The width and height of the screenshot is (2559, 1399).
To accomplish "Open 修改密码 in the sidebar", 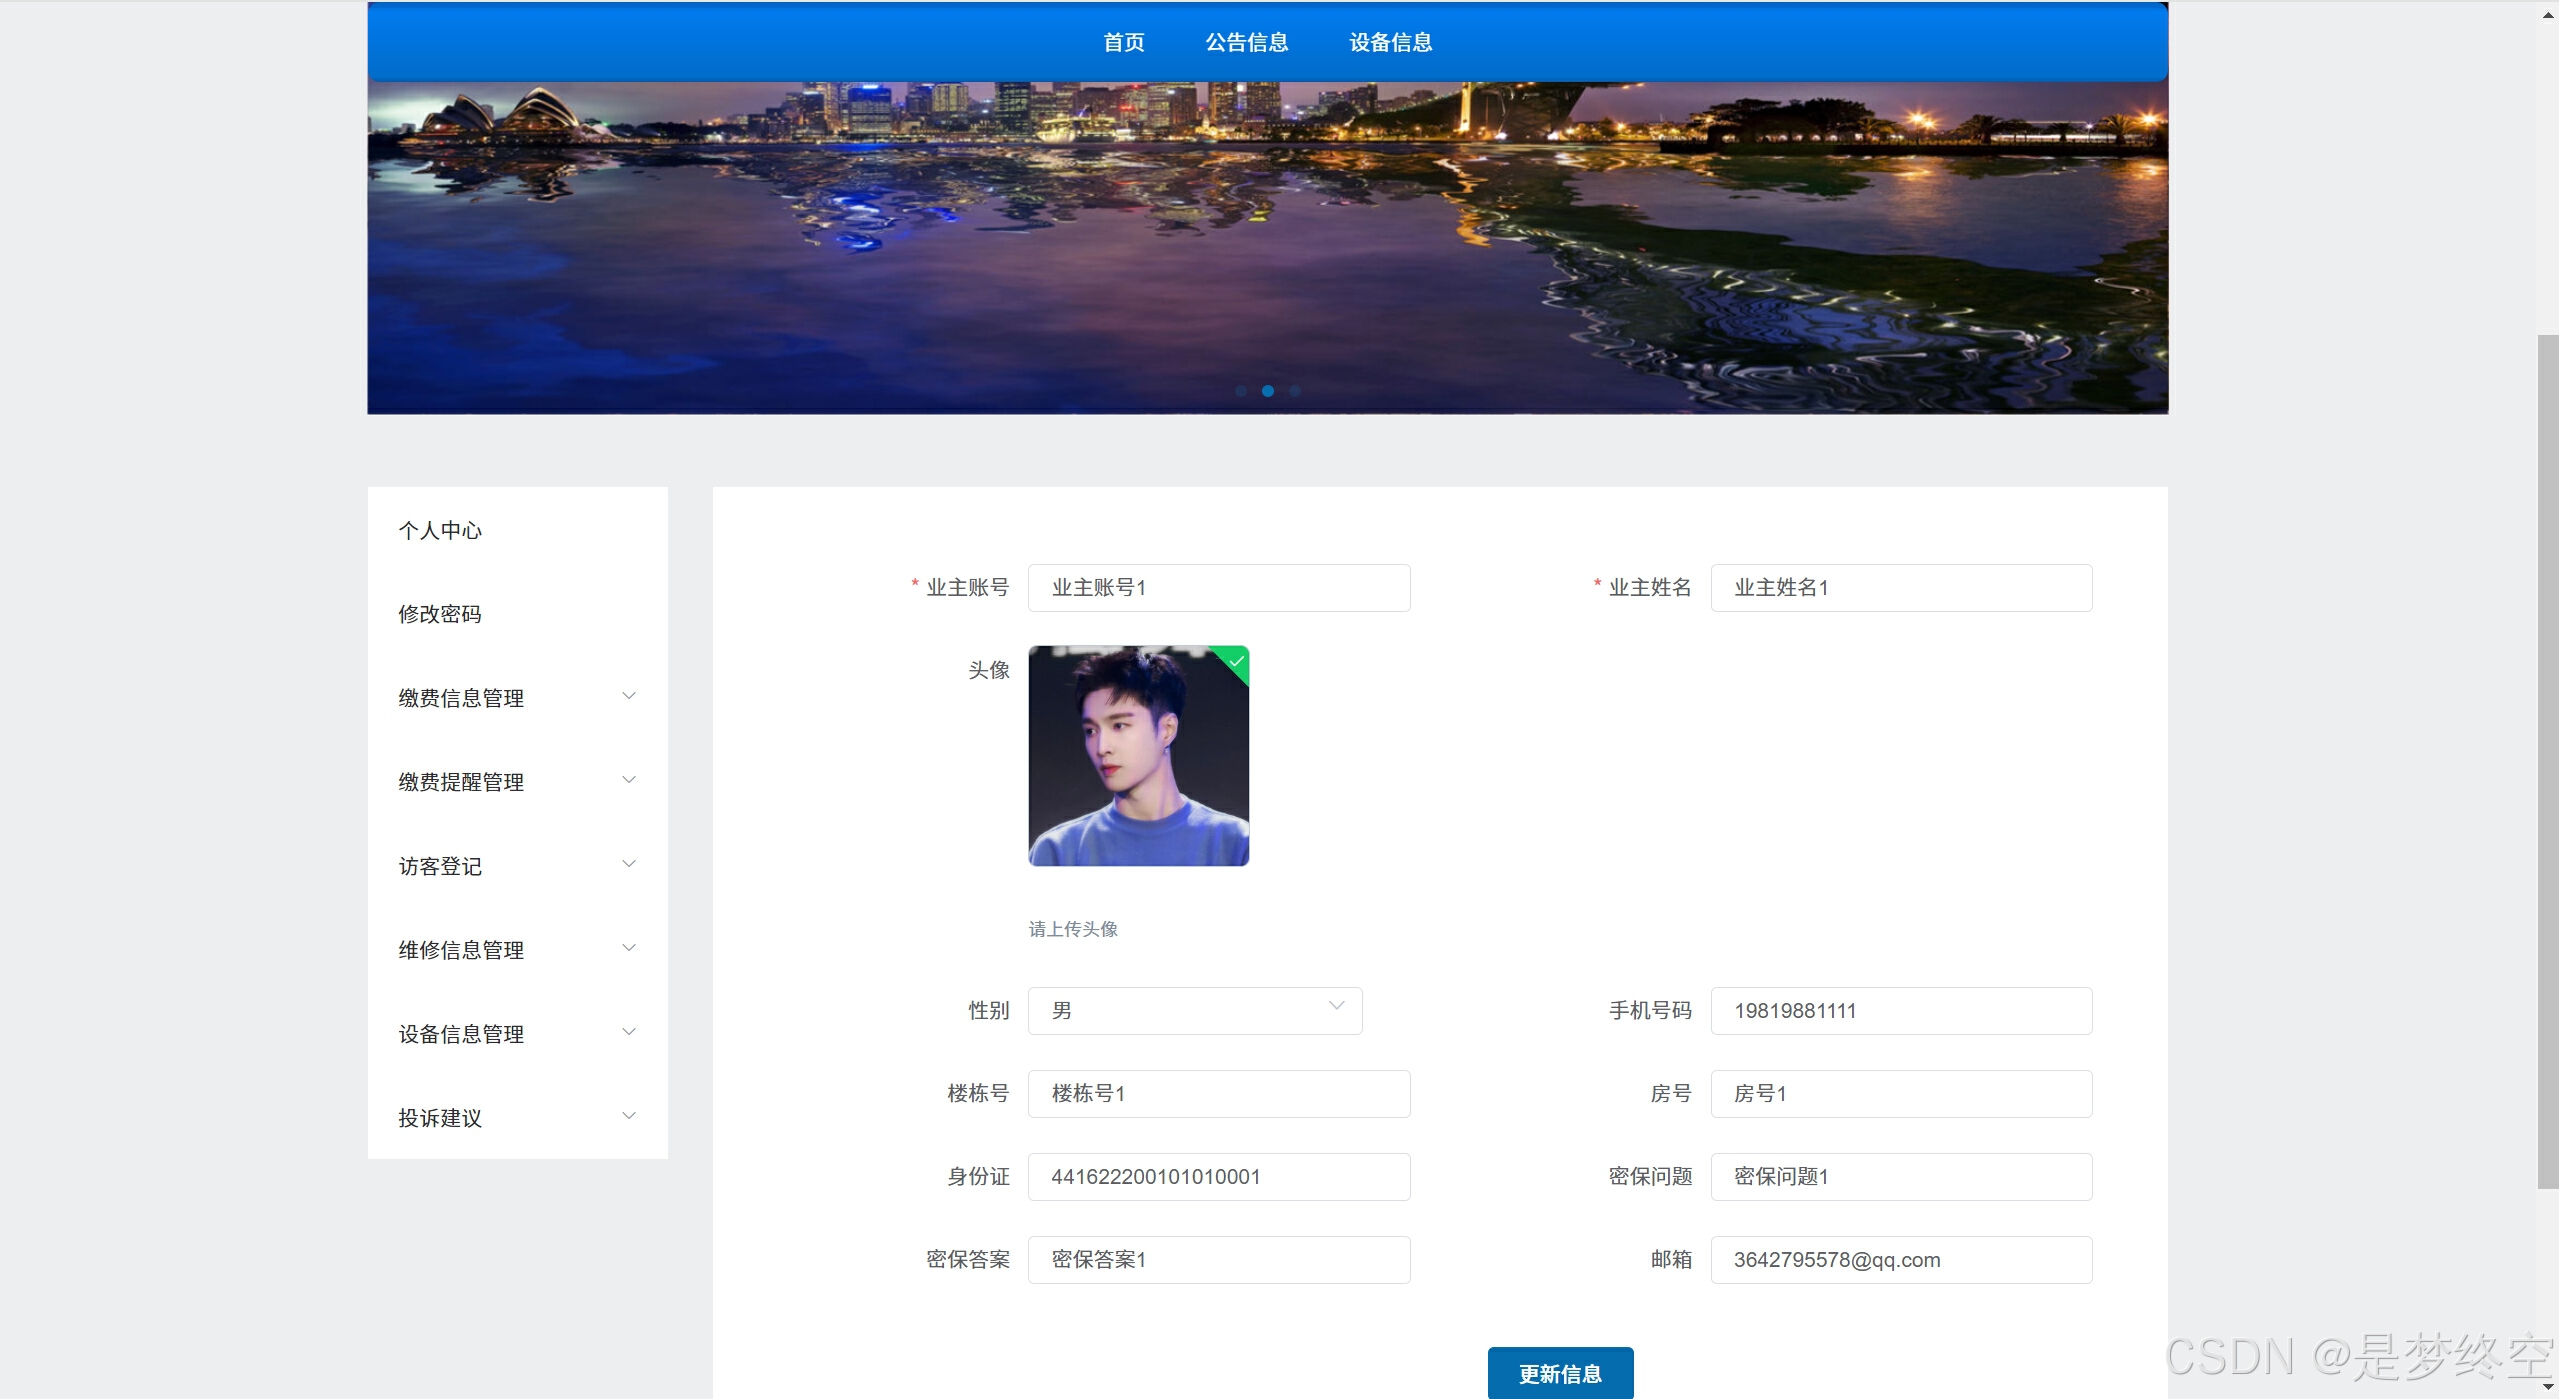I will [440, 614].
